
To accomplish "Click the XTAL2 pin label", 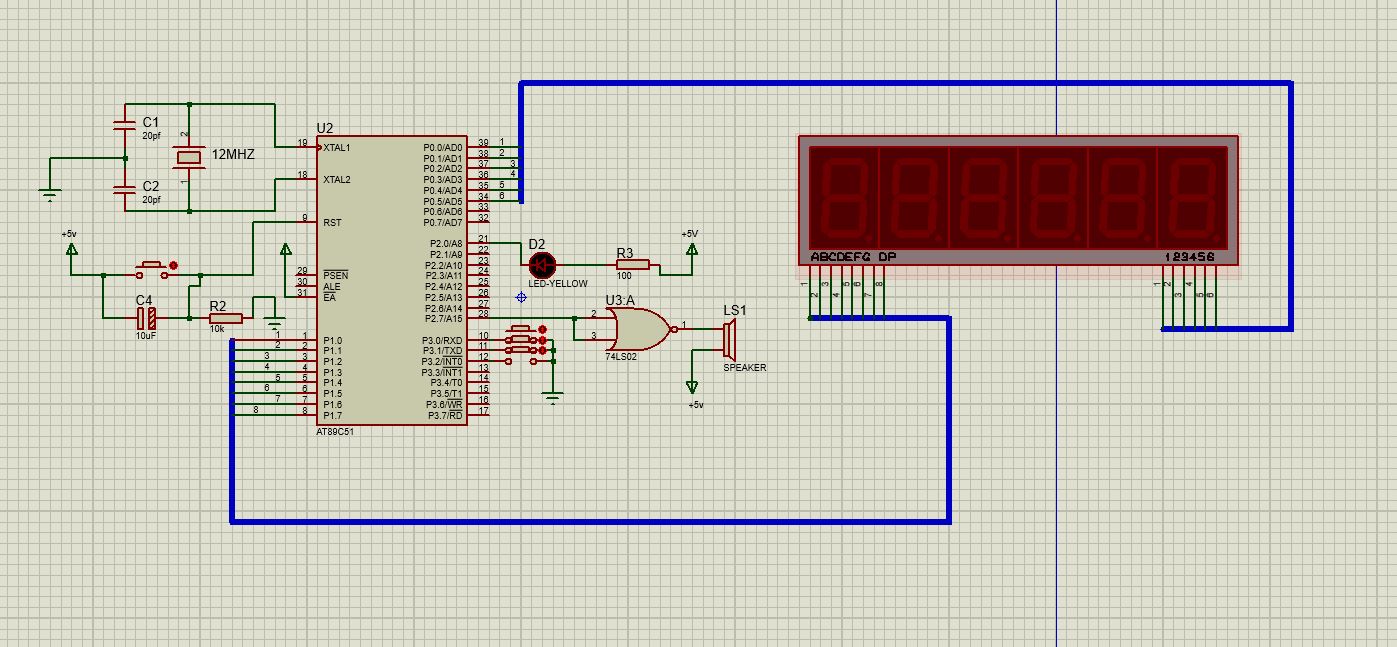I will (337, 179).
